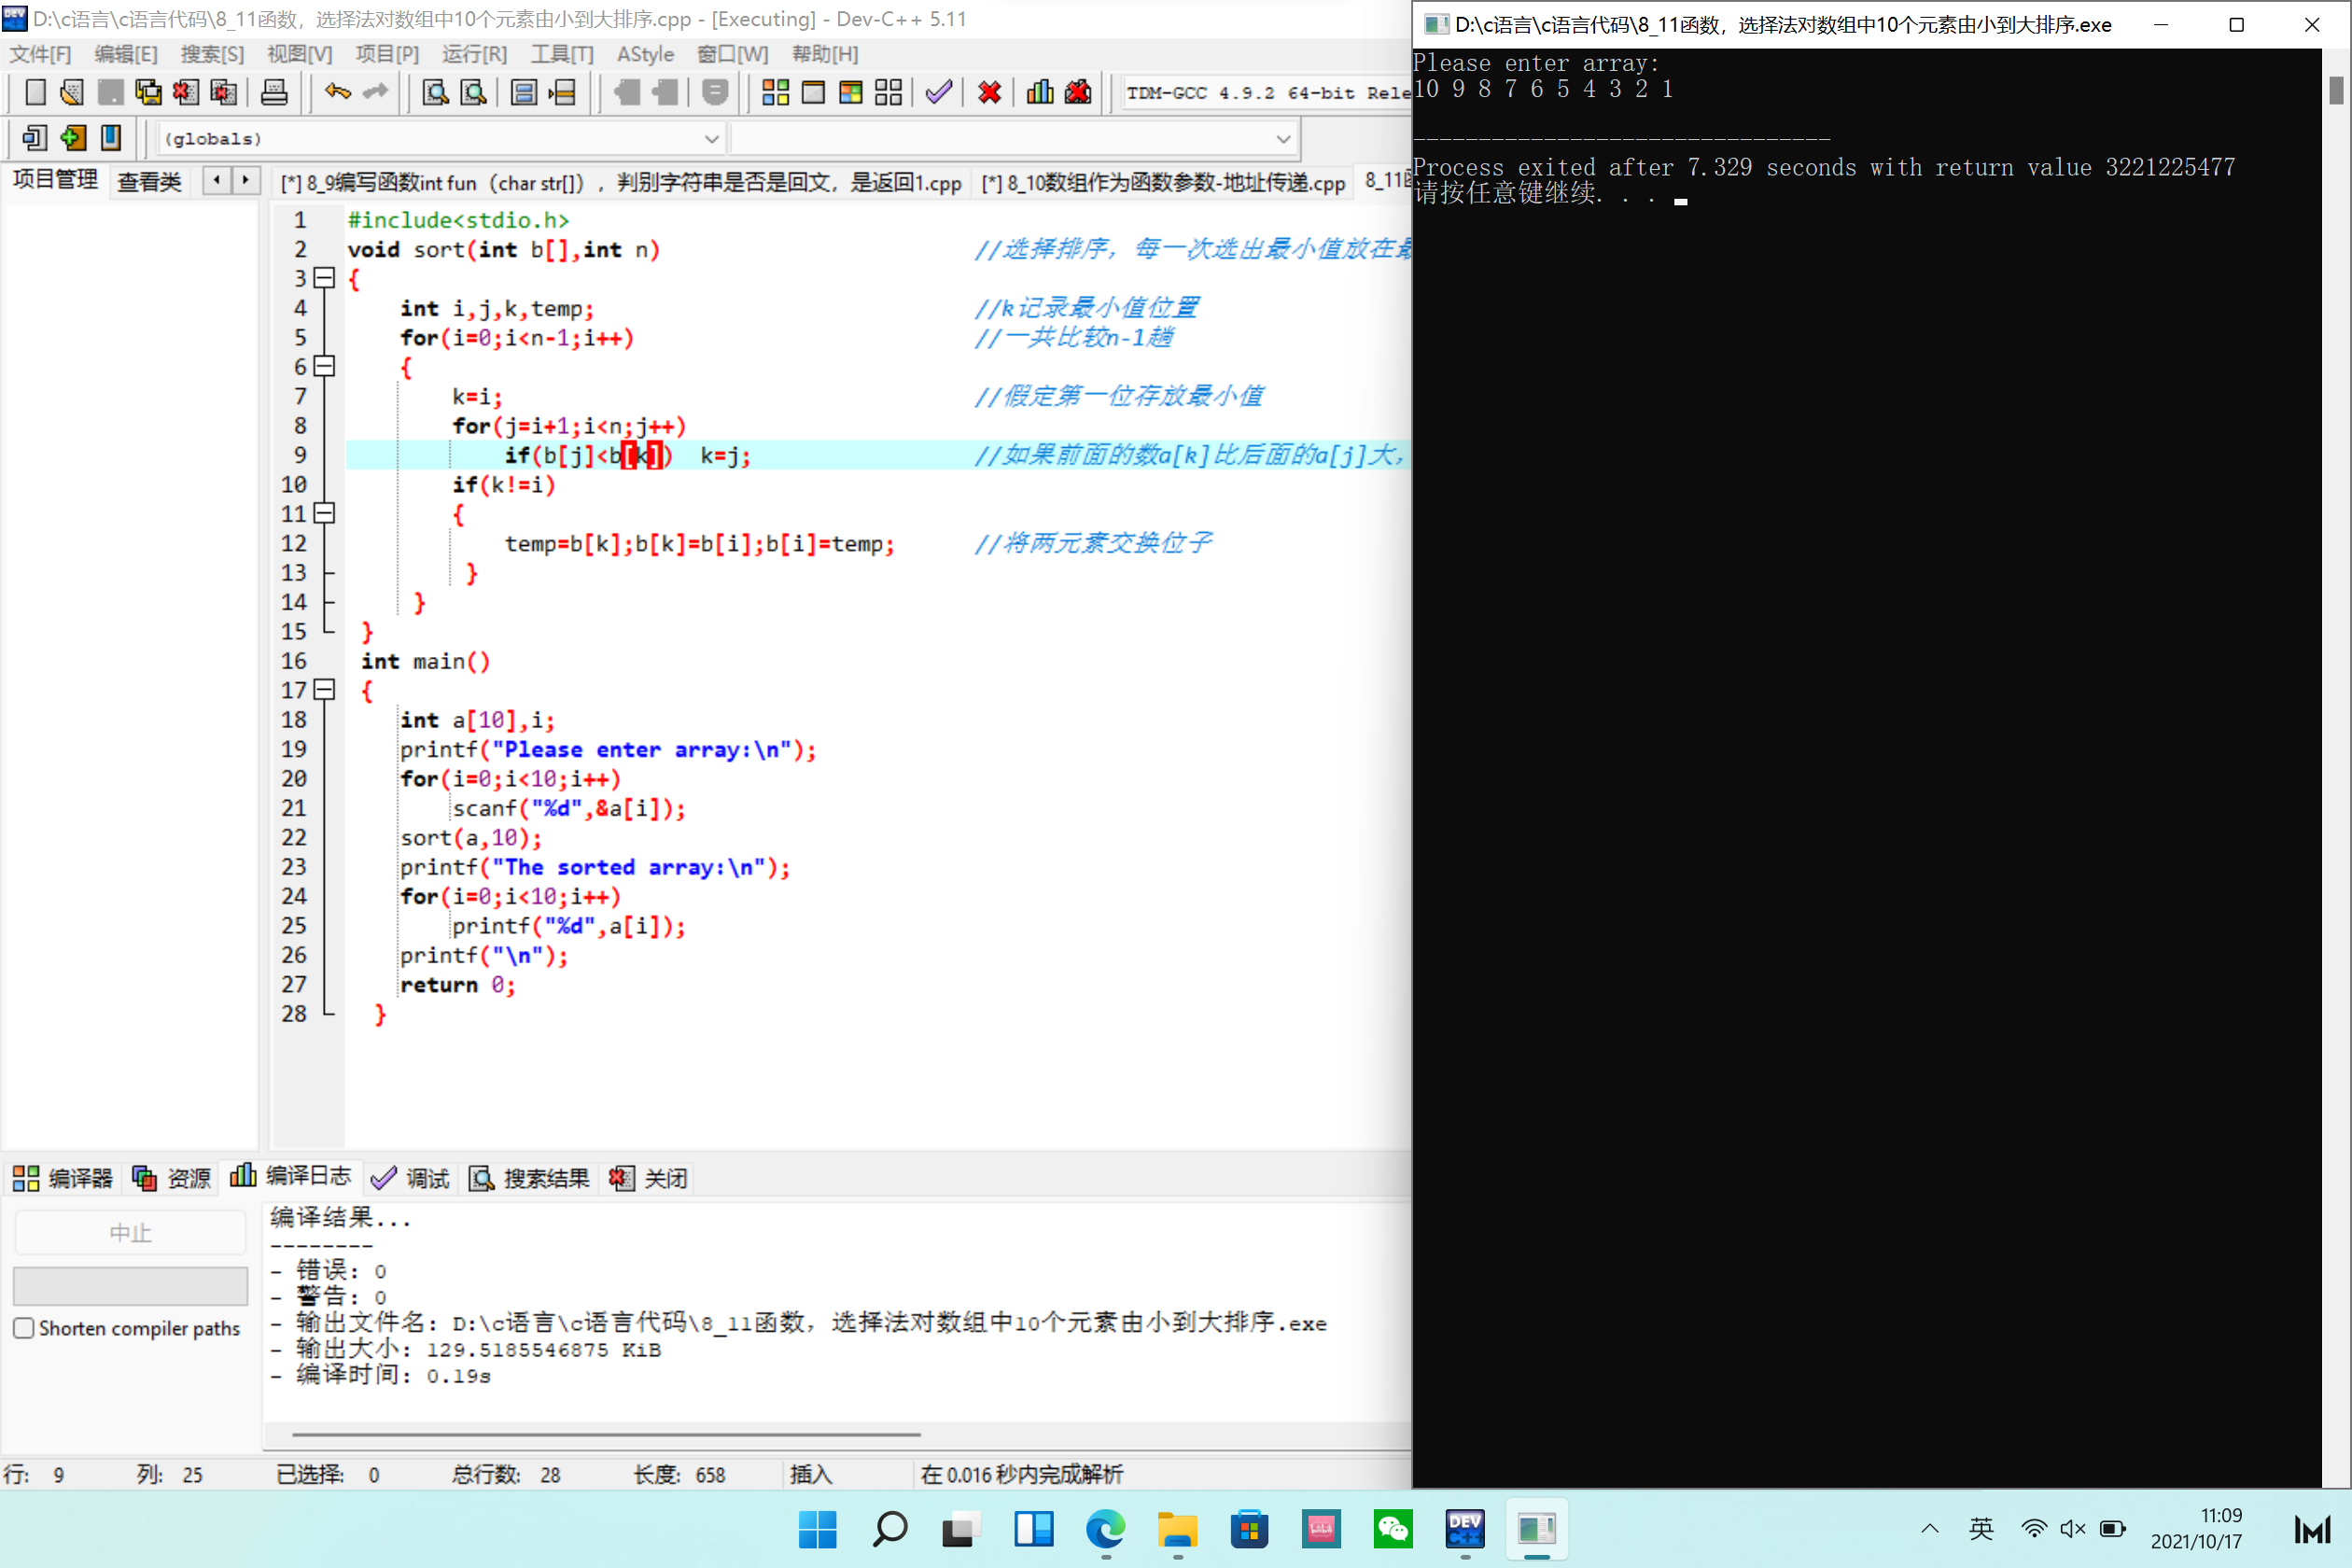Click the 'return 0;' code line
This screenshot has width=2352, height=1568.
click(457, 985)
